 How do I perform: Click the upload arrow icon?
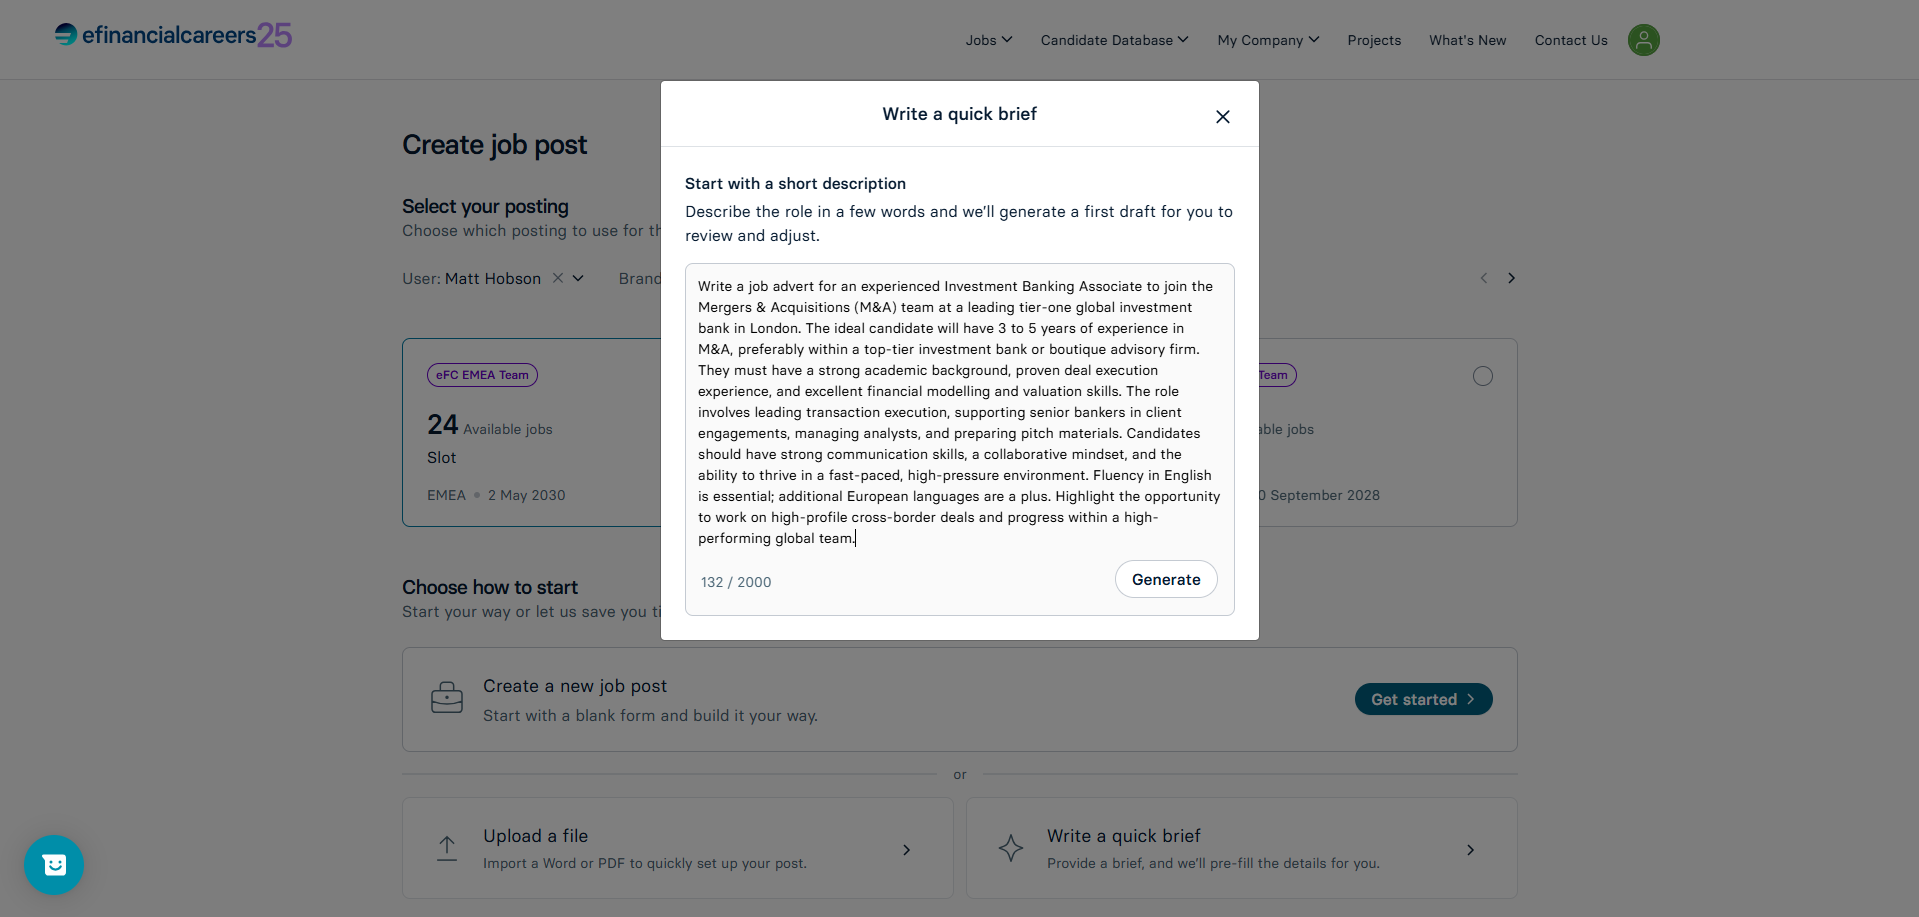click(x=447, y=848)
